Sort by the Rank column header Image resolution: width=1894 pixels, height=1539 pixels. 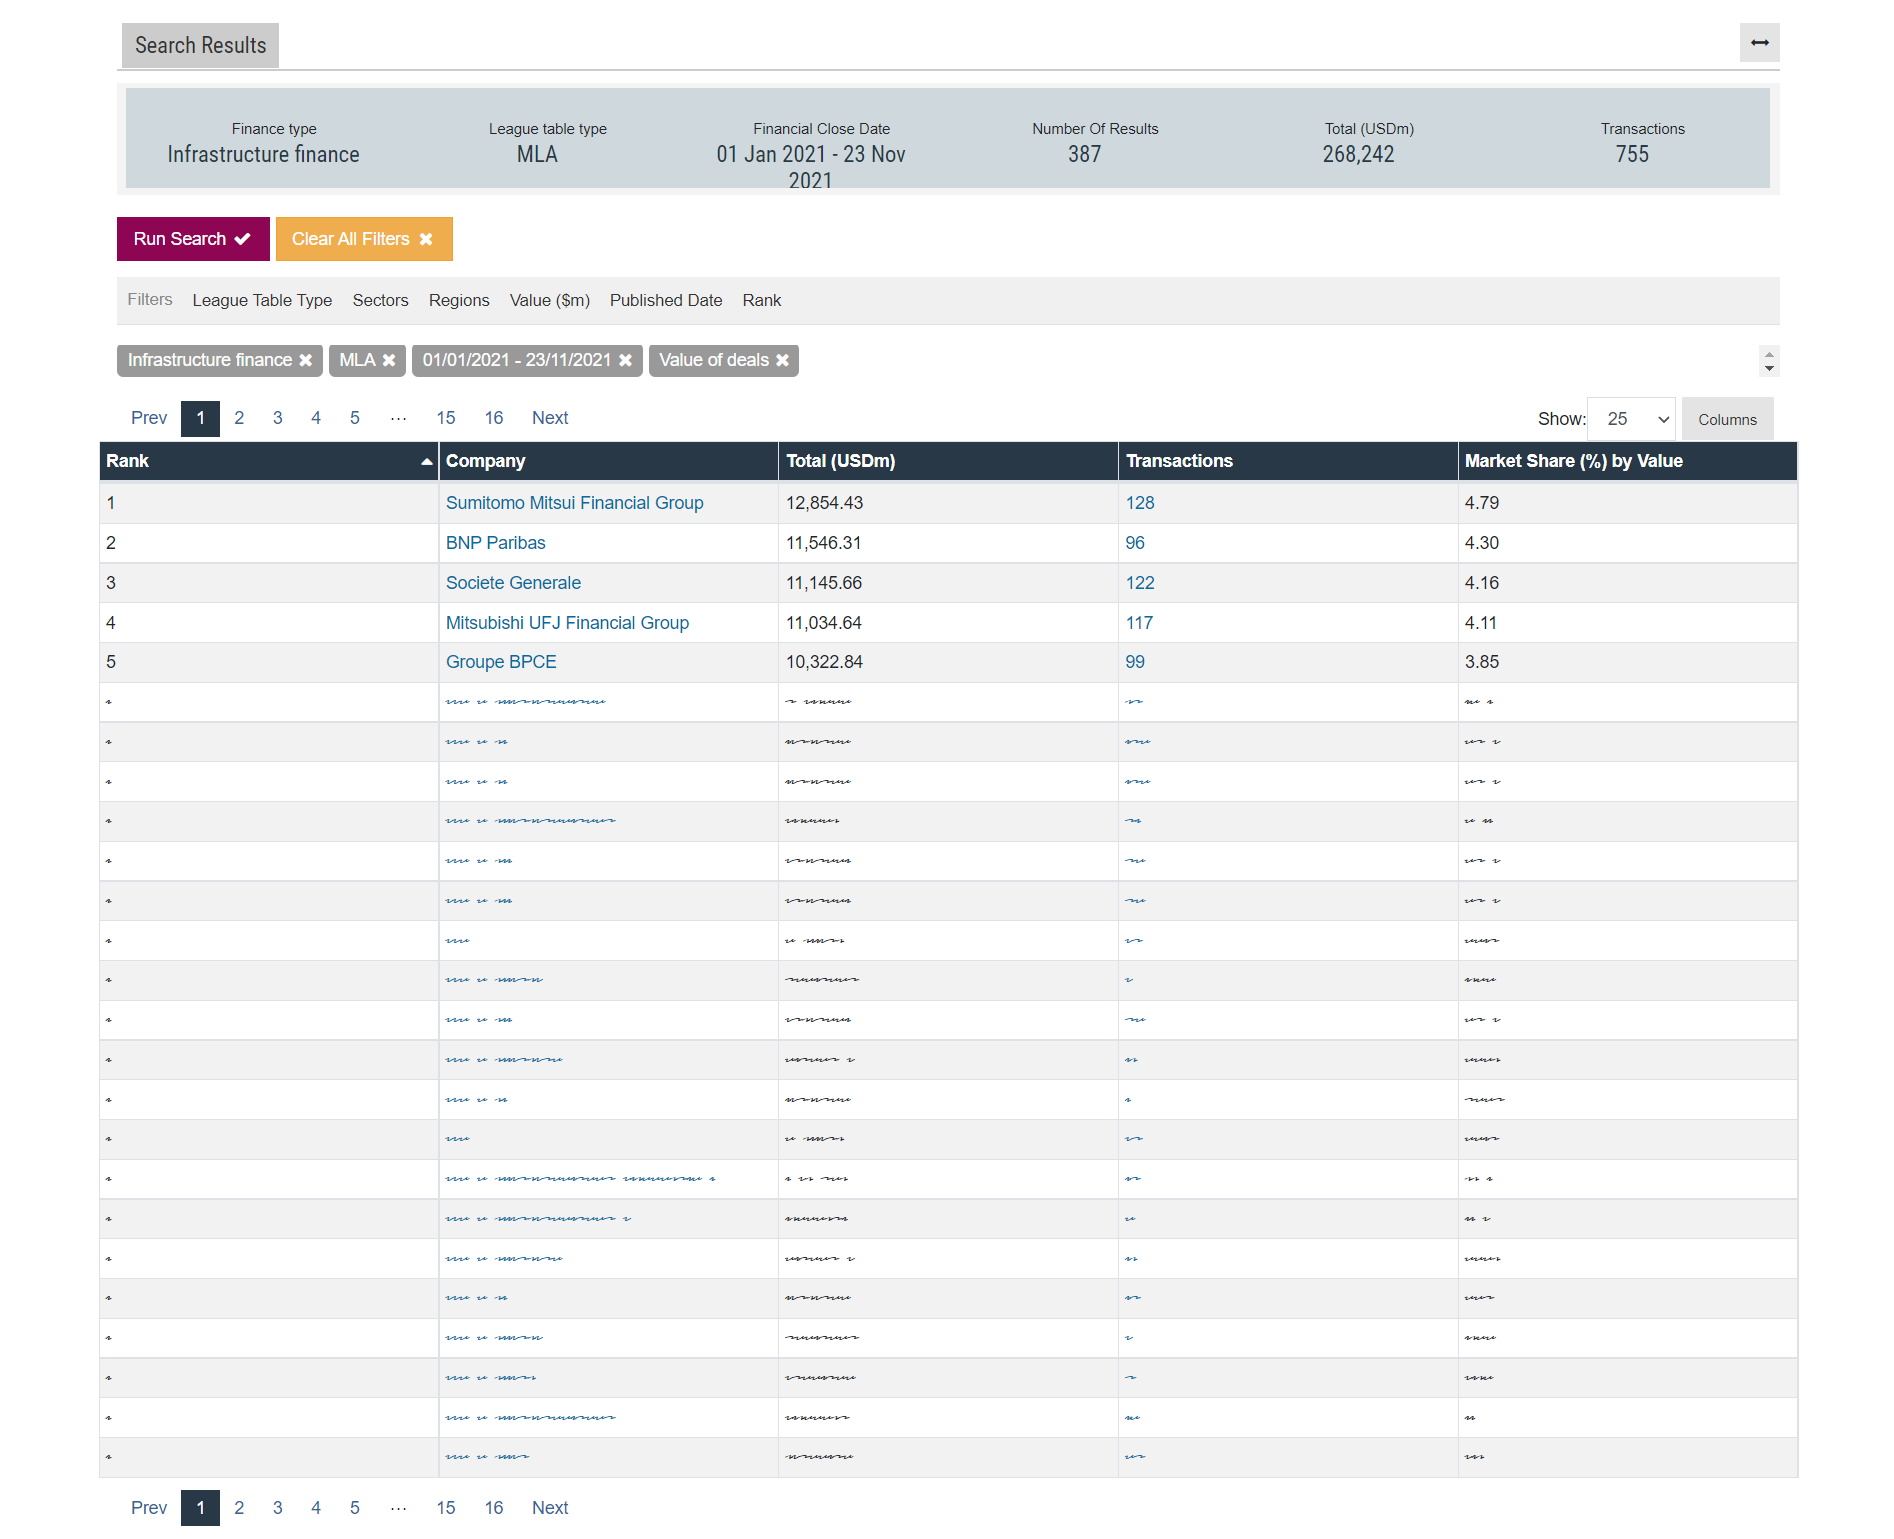[269, 461]
